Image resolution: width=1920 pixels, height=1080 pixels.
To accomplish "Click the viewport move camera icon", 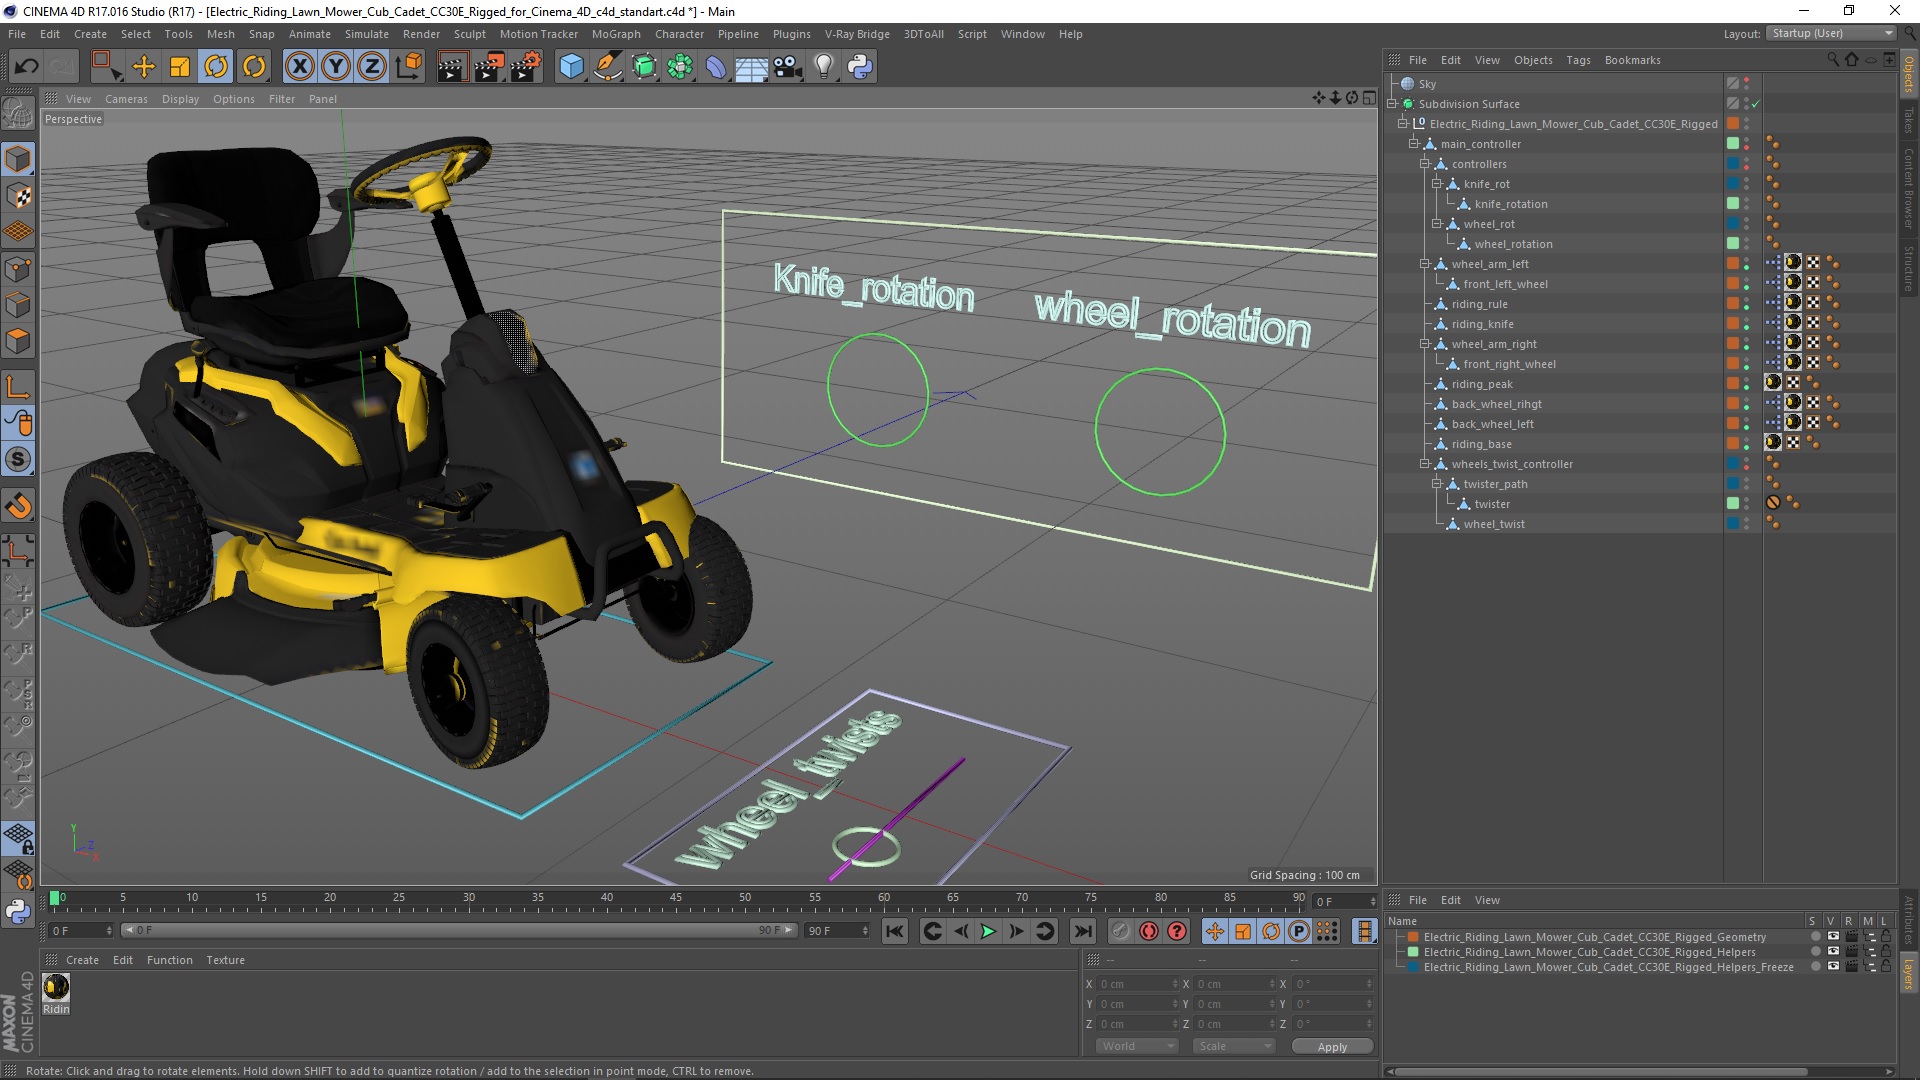I will (x=1318, y=98).
